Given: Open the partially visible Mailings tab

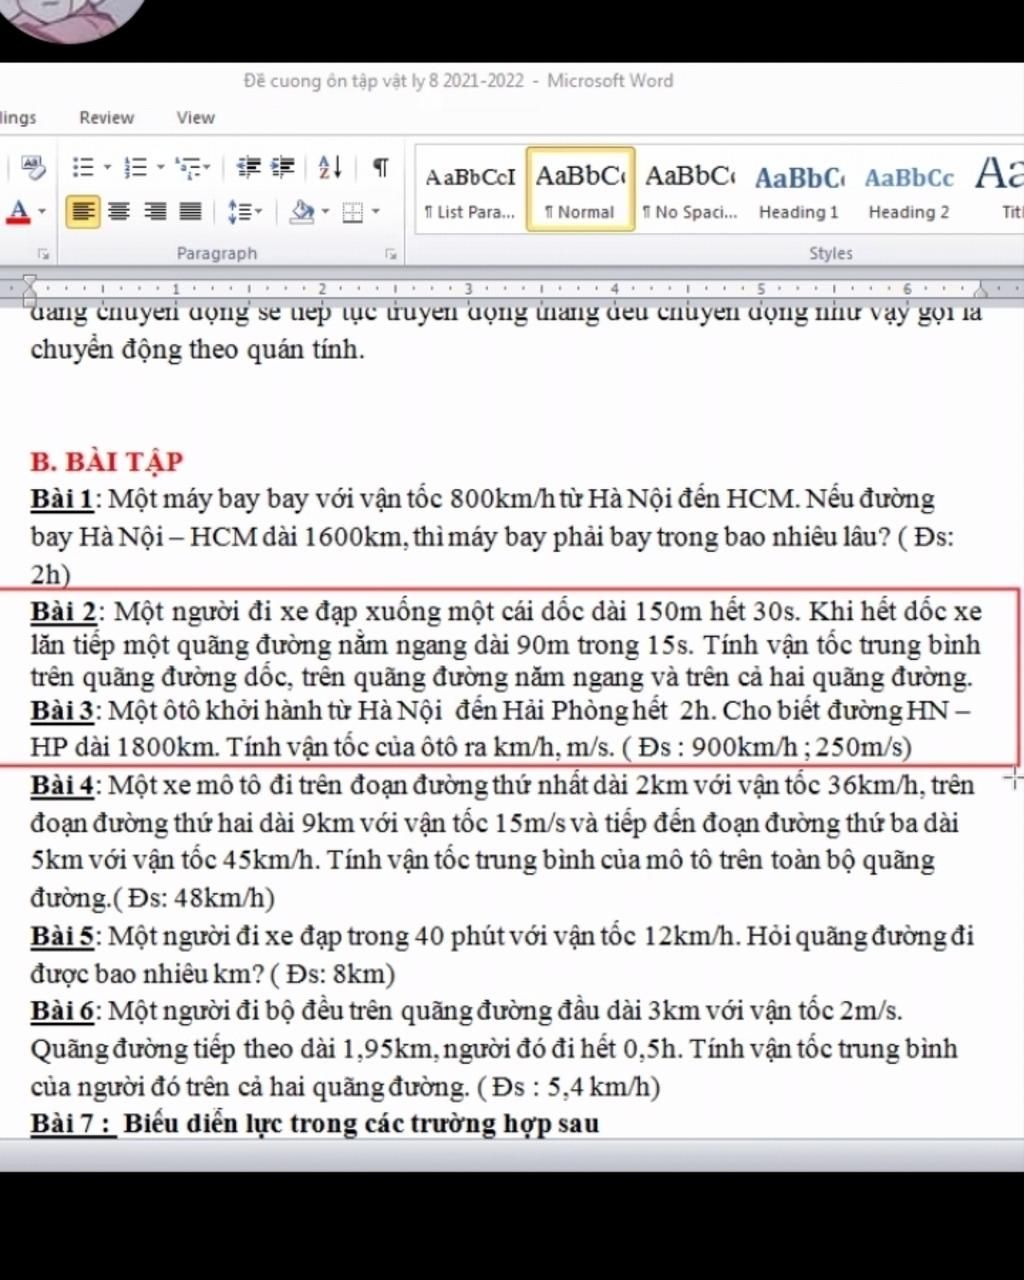Looking at the screenshot, I should (x=18, y=118).
